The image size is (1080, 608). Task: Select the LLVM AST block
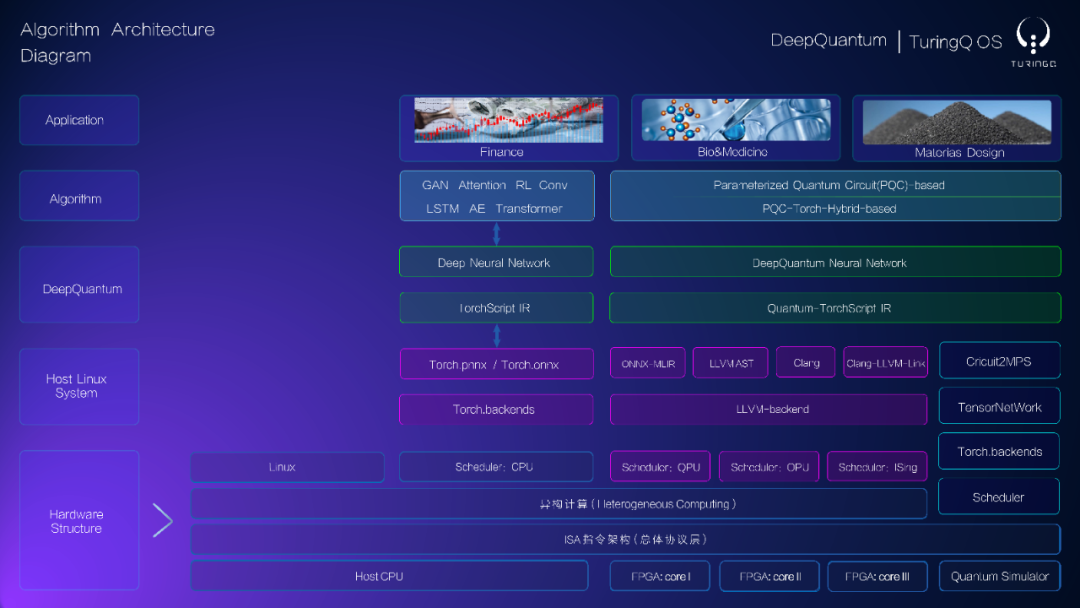(x=730, y=363)
